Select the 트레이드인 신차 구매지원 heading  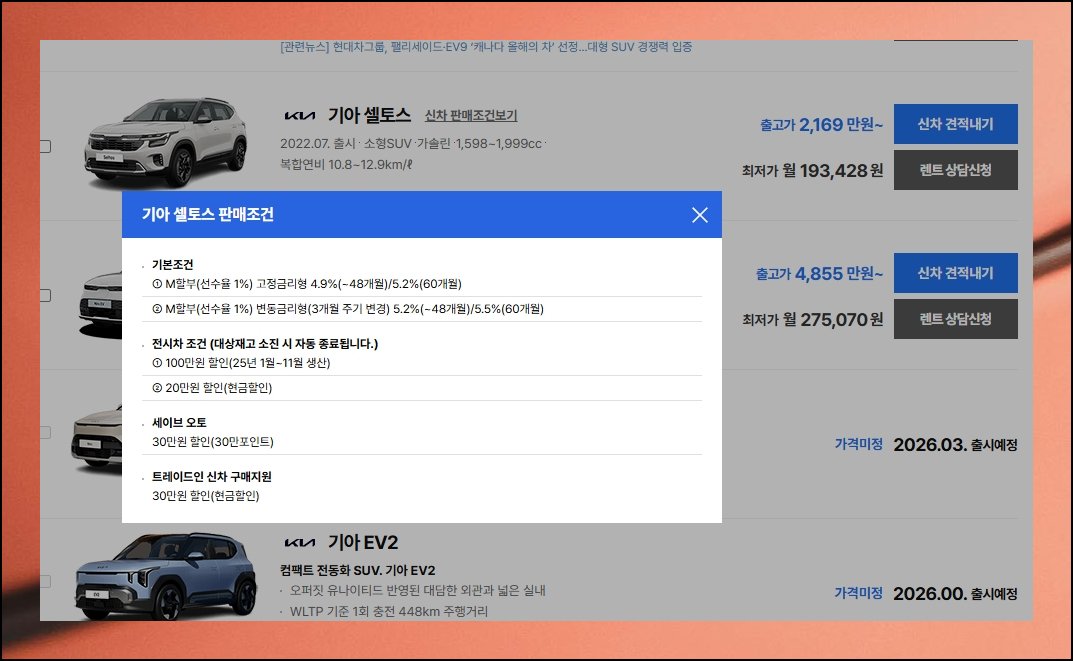click(211, 477)
